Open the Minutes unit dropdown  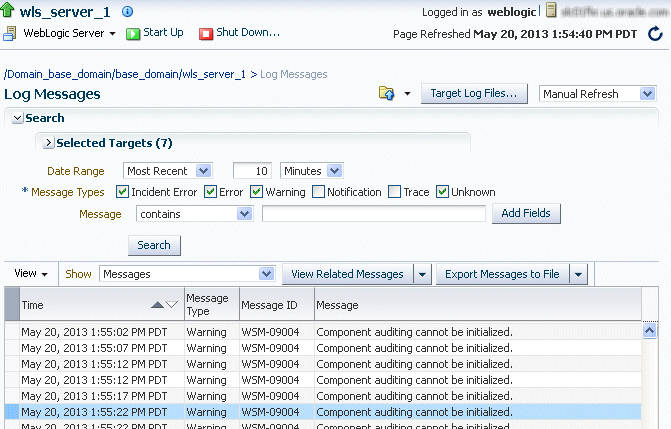(x=335, y=171)
